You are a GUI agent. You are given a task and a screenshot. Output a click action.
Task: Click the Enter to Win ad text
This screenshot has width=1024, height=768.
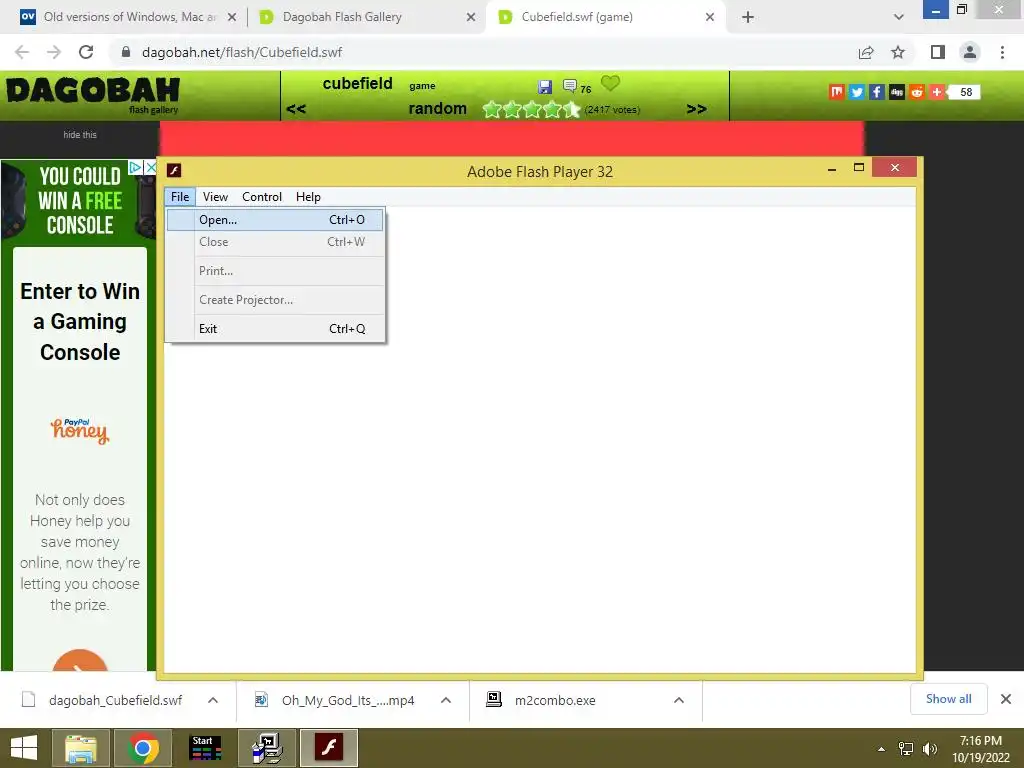pos(80,321)
